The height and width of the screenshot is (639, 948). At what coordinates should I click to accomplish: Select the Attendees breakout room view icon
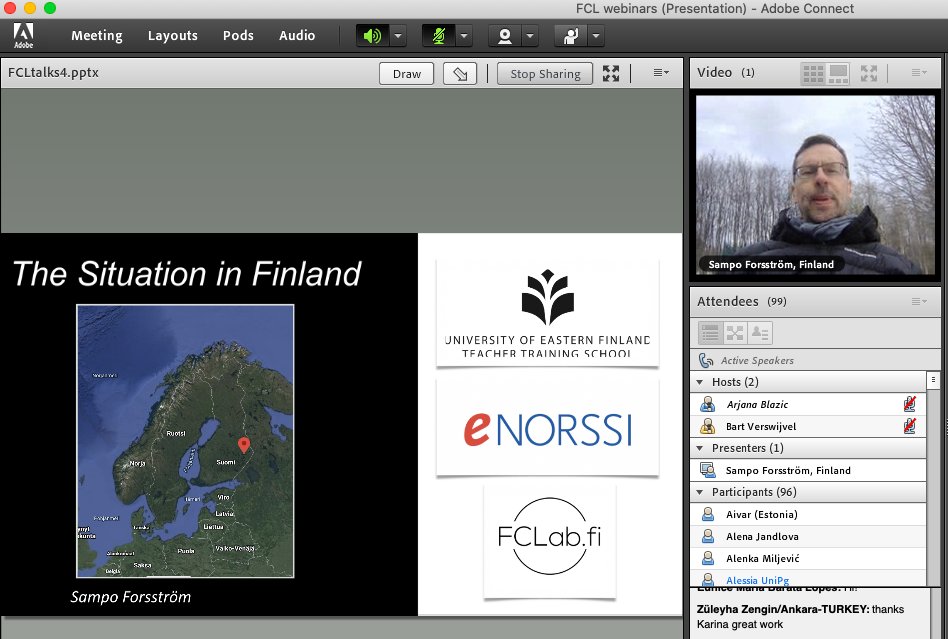[735, 333]
